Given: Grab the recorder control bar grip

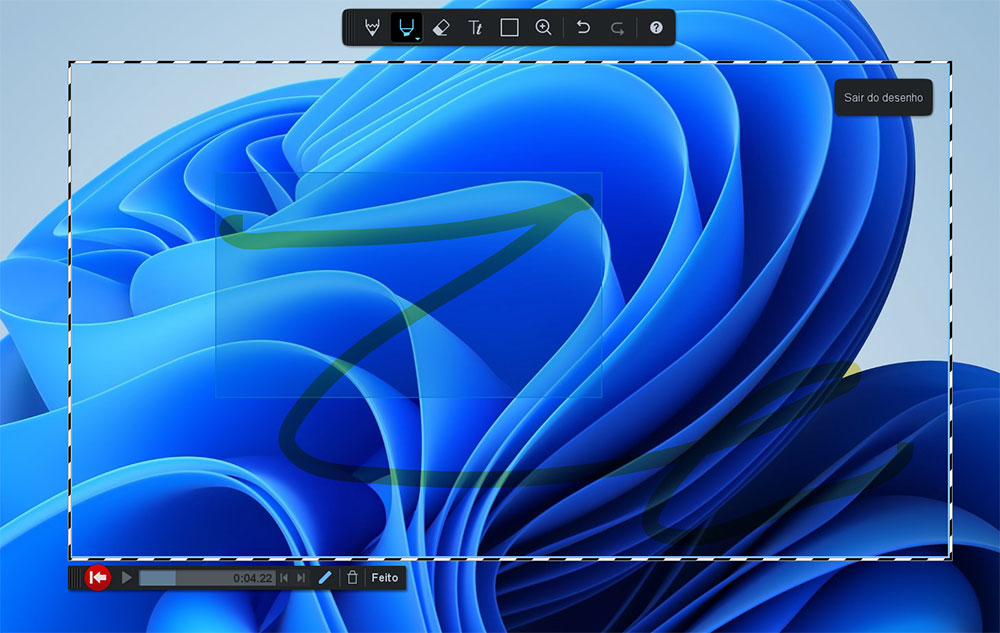Looking at the screenshot, I should (76, 578).
